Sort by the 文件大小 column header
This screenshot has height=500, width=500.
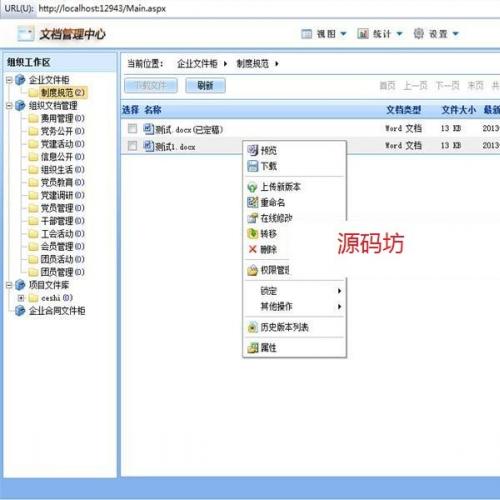[x=459, y=110]
